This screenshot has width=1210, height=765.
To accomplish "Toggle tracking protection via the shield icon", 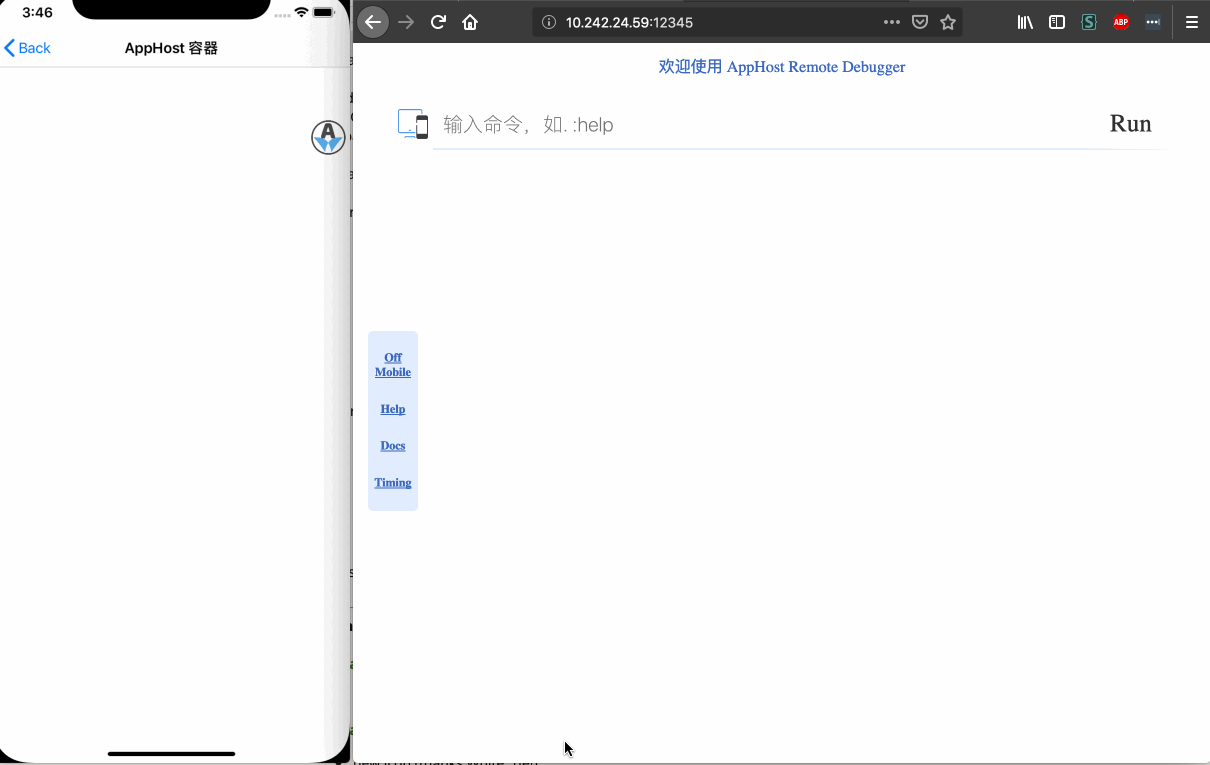I will point(919,21).
